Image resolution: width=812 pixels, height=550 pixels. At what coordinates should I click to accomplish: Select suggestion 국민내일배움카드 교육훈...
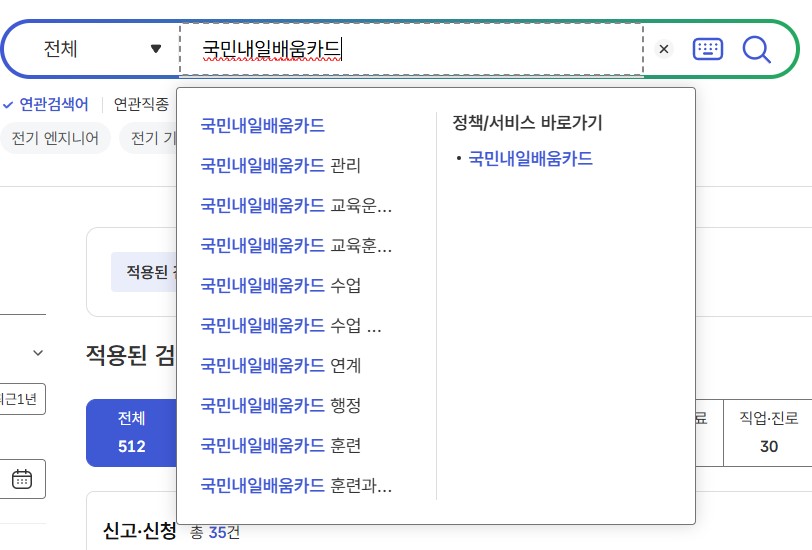tap(296, 245)
